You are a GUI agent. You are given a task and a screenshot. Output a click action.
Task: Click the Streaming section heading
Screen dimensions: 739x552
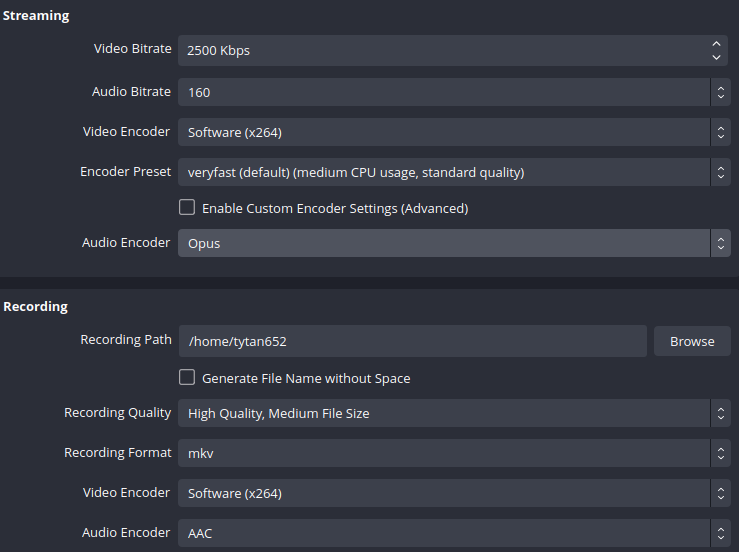pyautogui.click(x=36, y=16)
